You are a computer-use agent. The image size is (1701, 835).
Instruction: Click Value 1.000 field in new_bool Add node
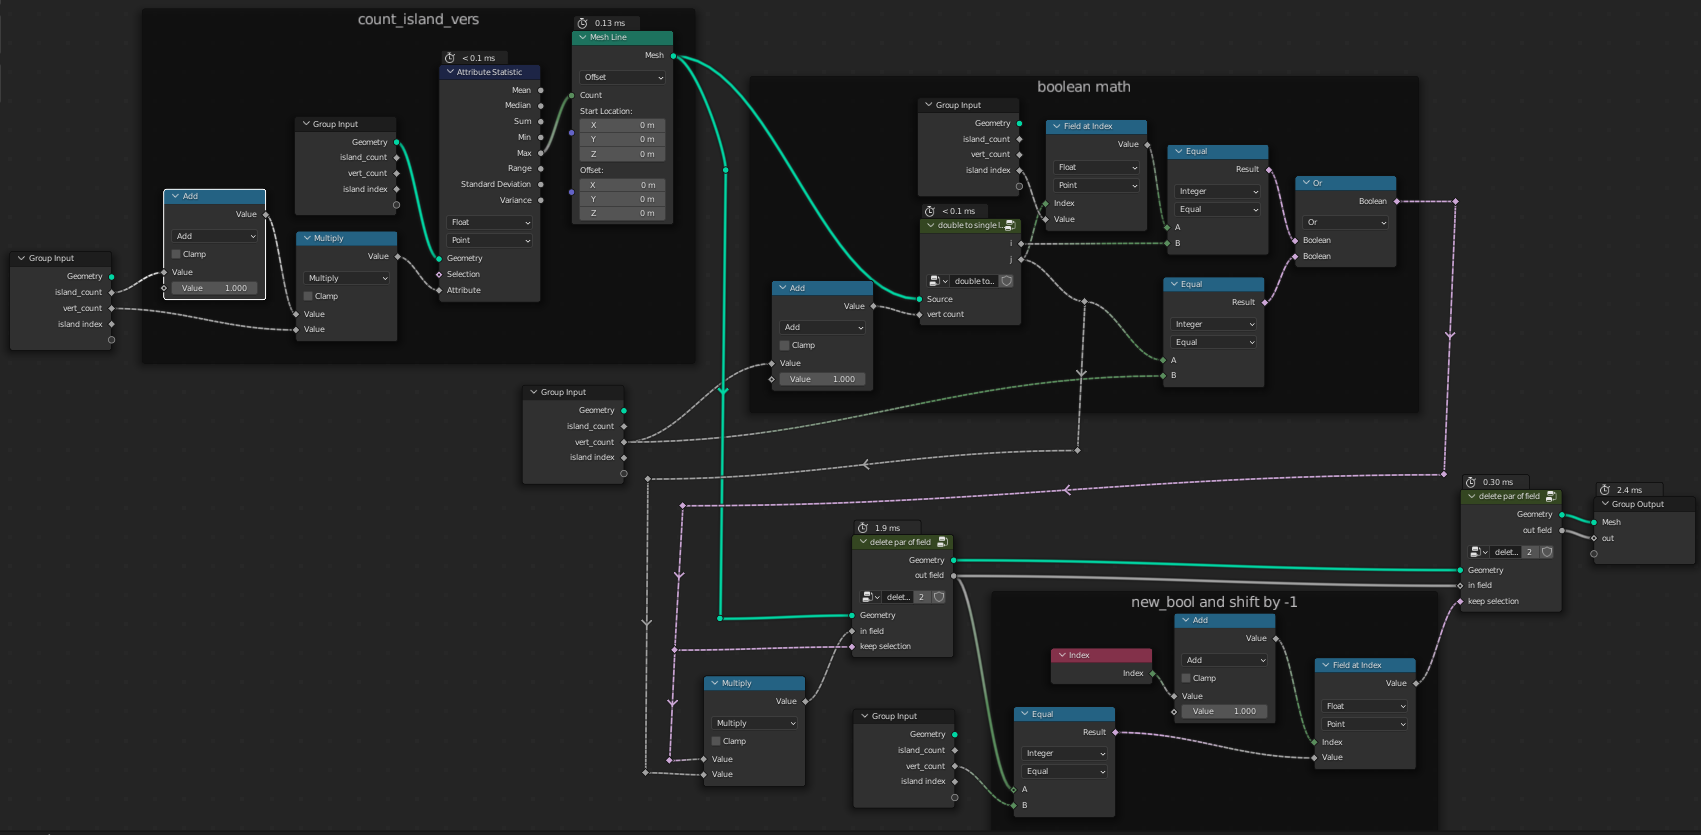(x=1224, y=711)
